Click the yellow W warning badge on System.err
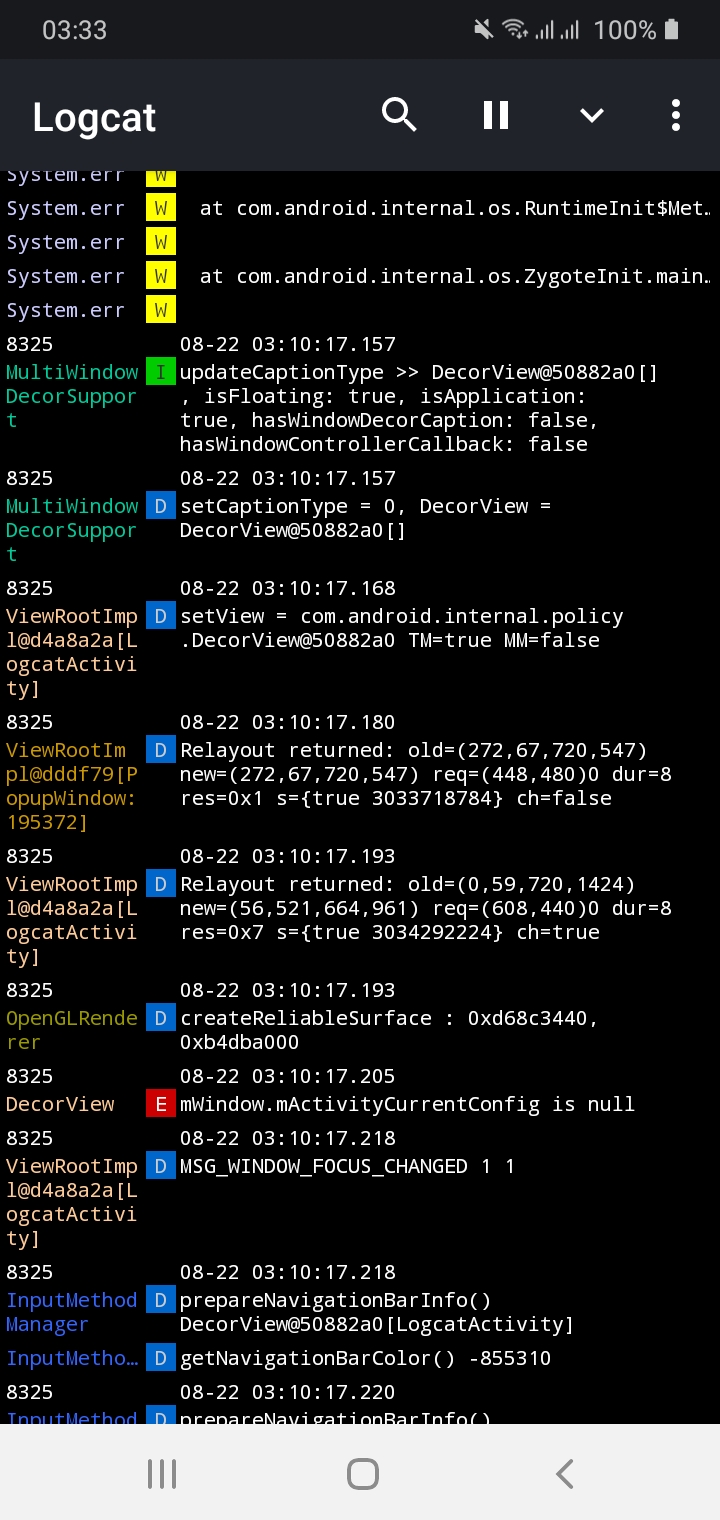This screenshot has width=720, height=1520. click(160, 208)
